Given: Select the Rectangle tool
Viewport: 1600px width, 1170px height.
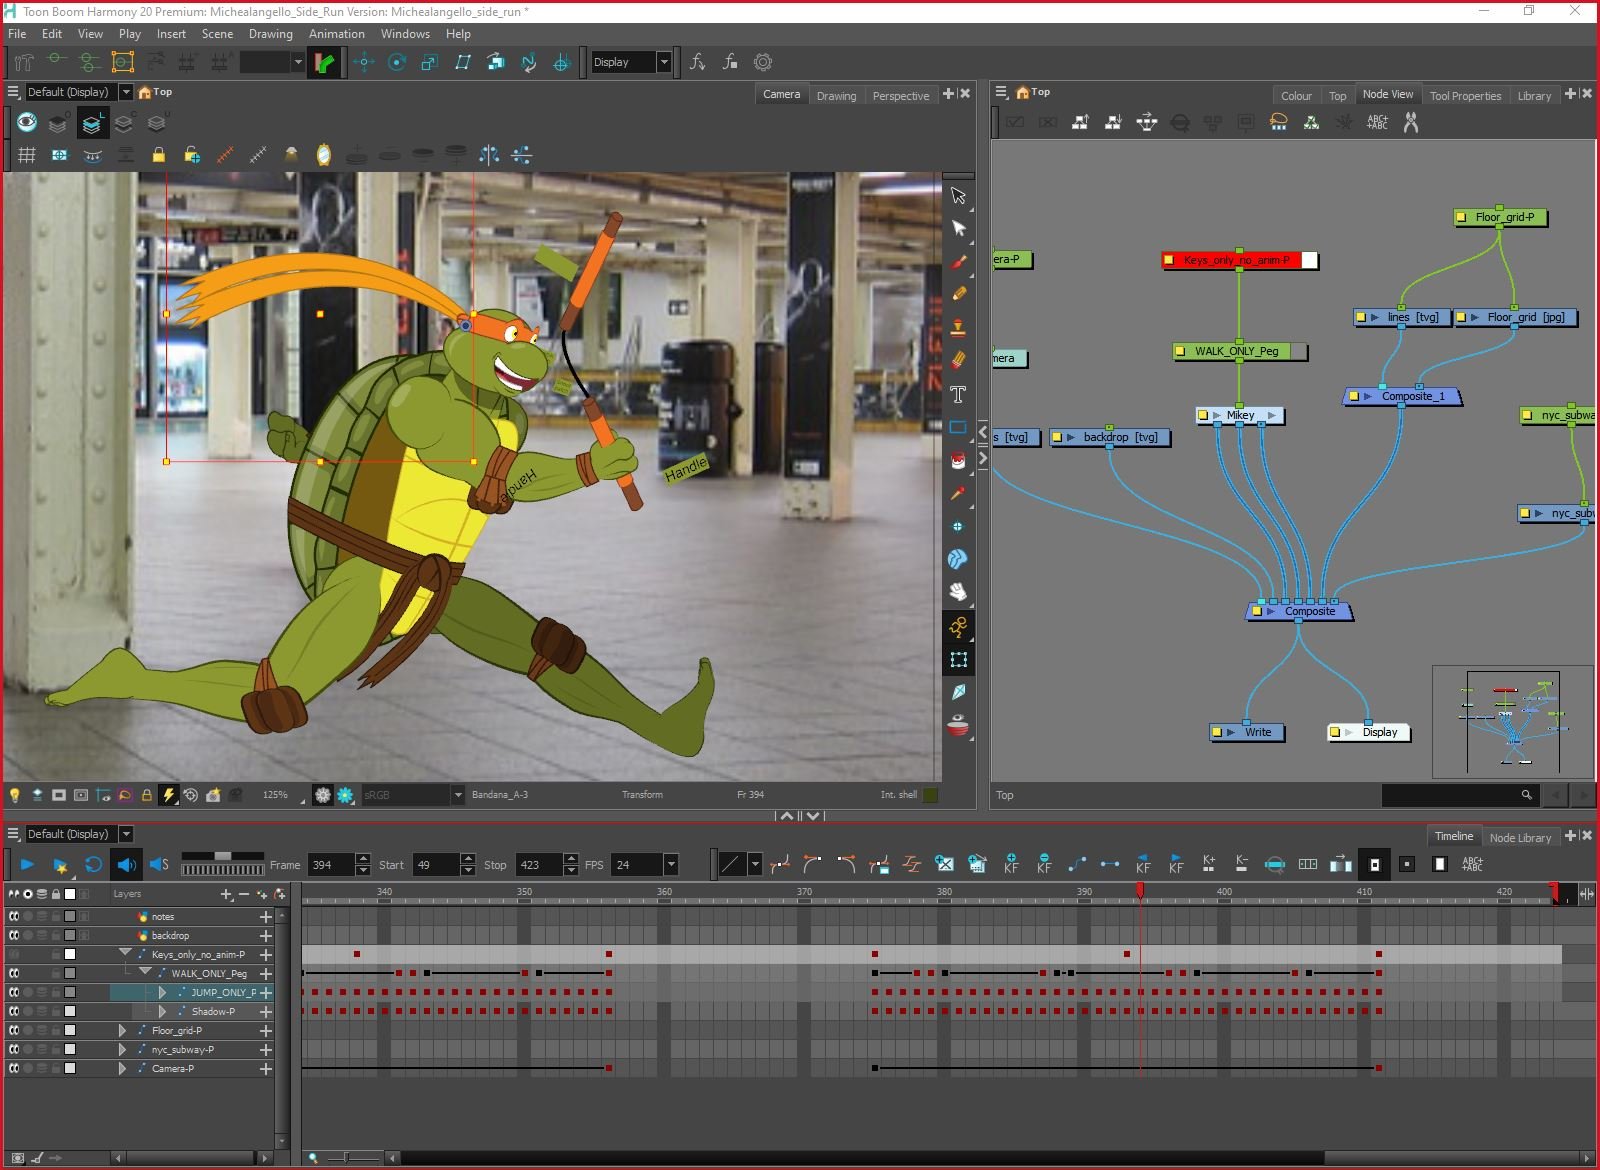Looking at the screenshot, I should tap(958, 427).
